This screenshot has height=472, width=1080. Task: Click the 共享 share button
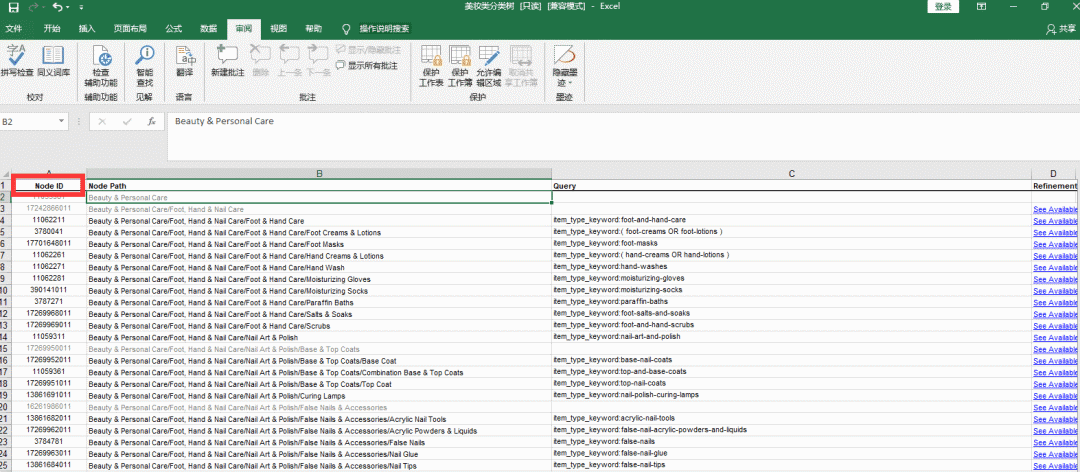[x=1061, y=29]
